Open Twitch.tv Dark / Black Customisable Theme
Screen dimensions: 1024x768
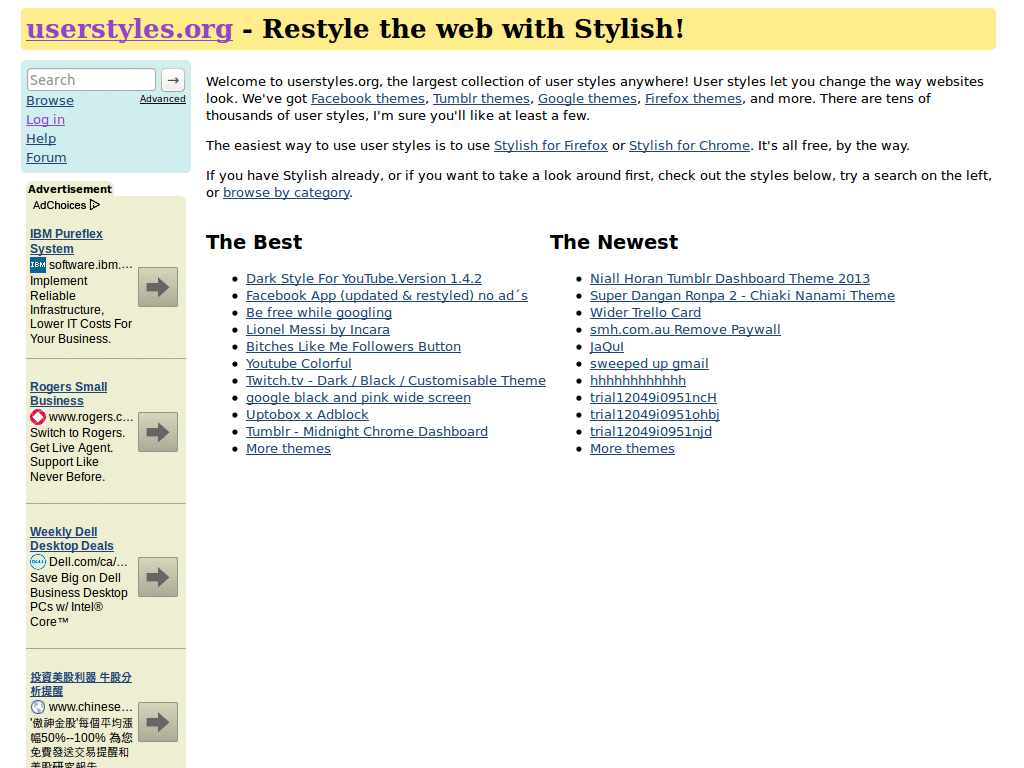396,381
